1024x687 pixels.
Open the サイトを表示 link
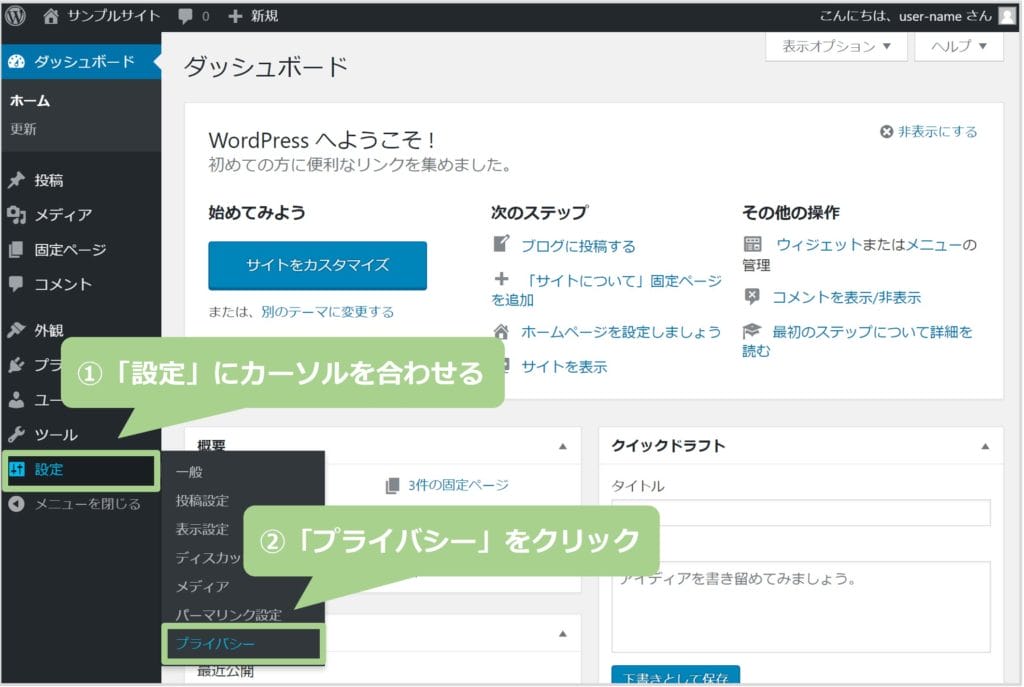pos(564,367)
